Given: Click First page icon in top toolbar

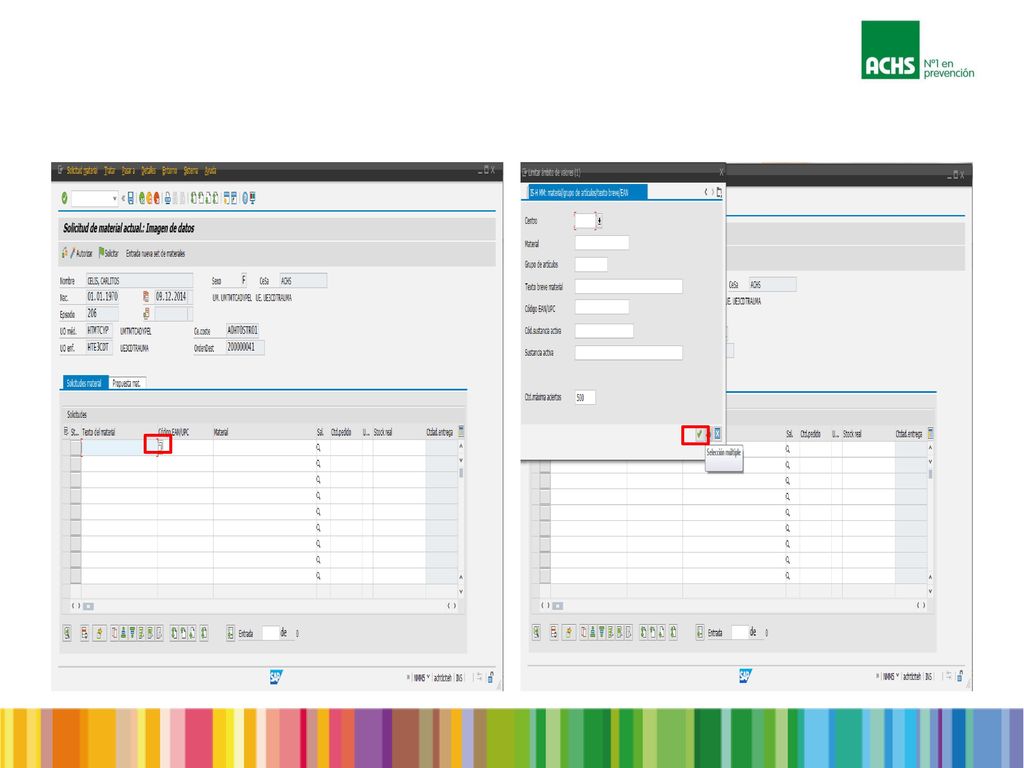Looking at the screenshot, I should pyautogui.click(x=194, y=198).
